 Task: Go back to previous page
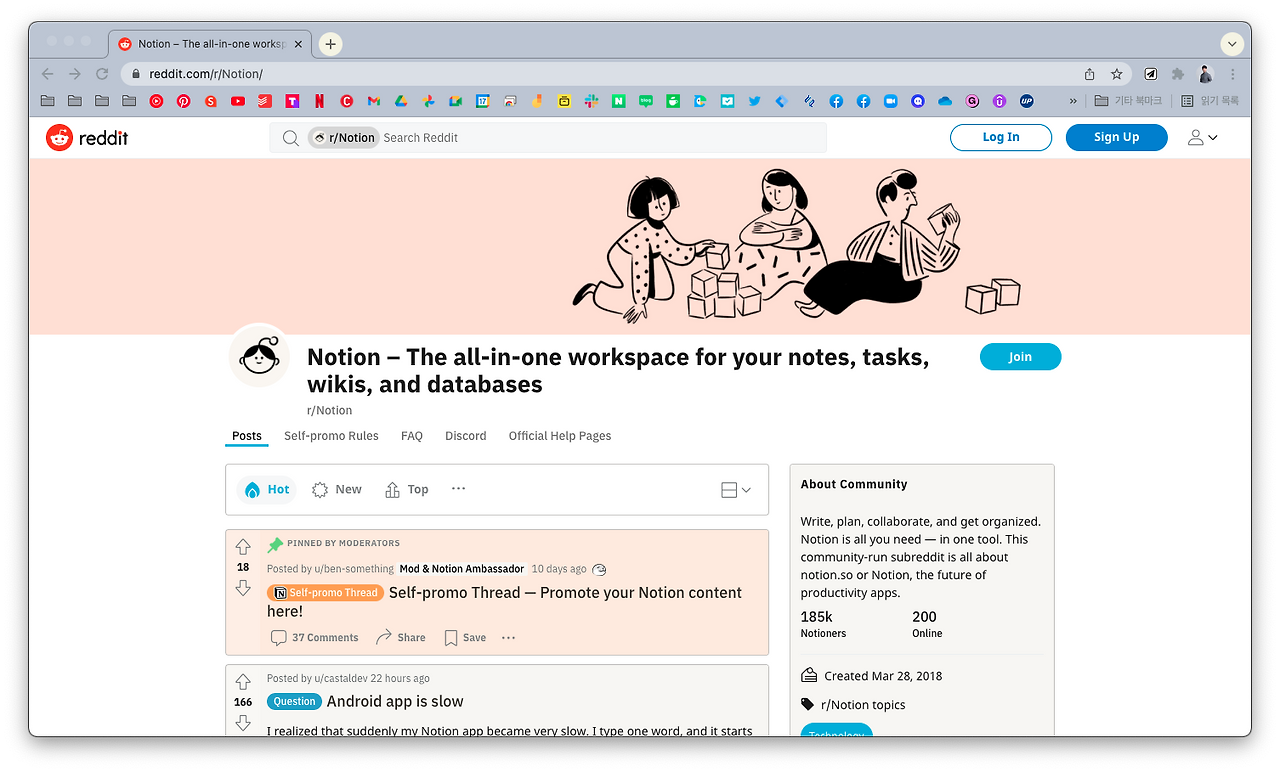coord(47,74)
